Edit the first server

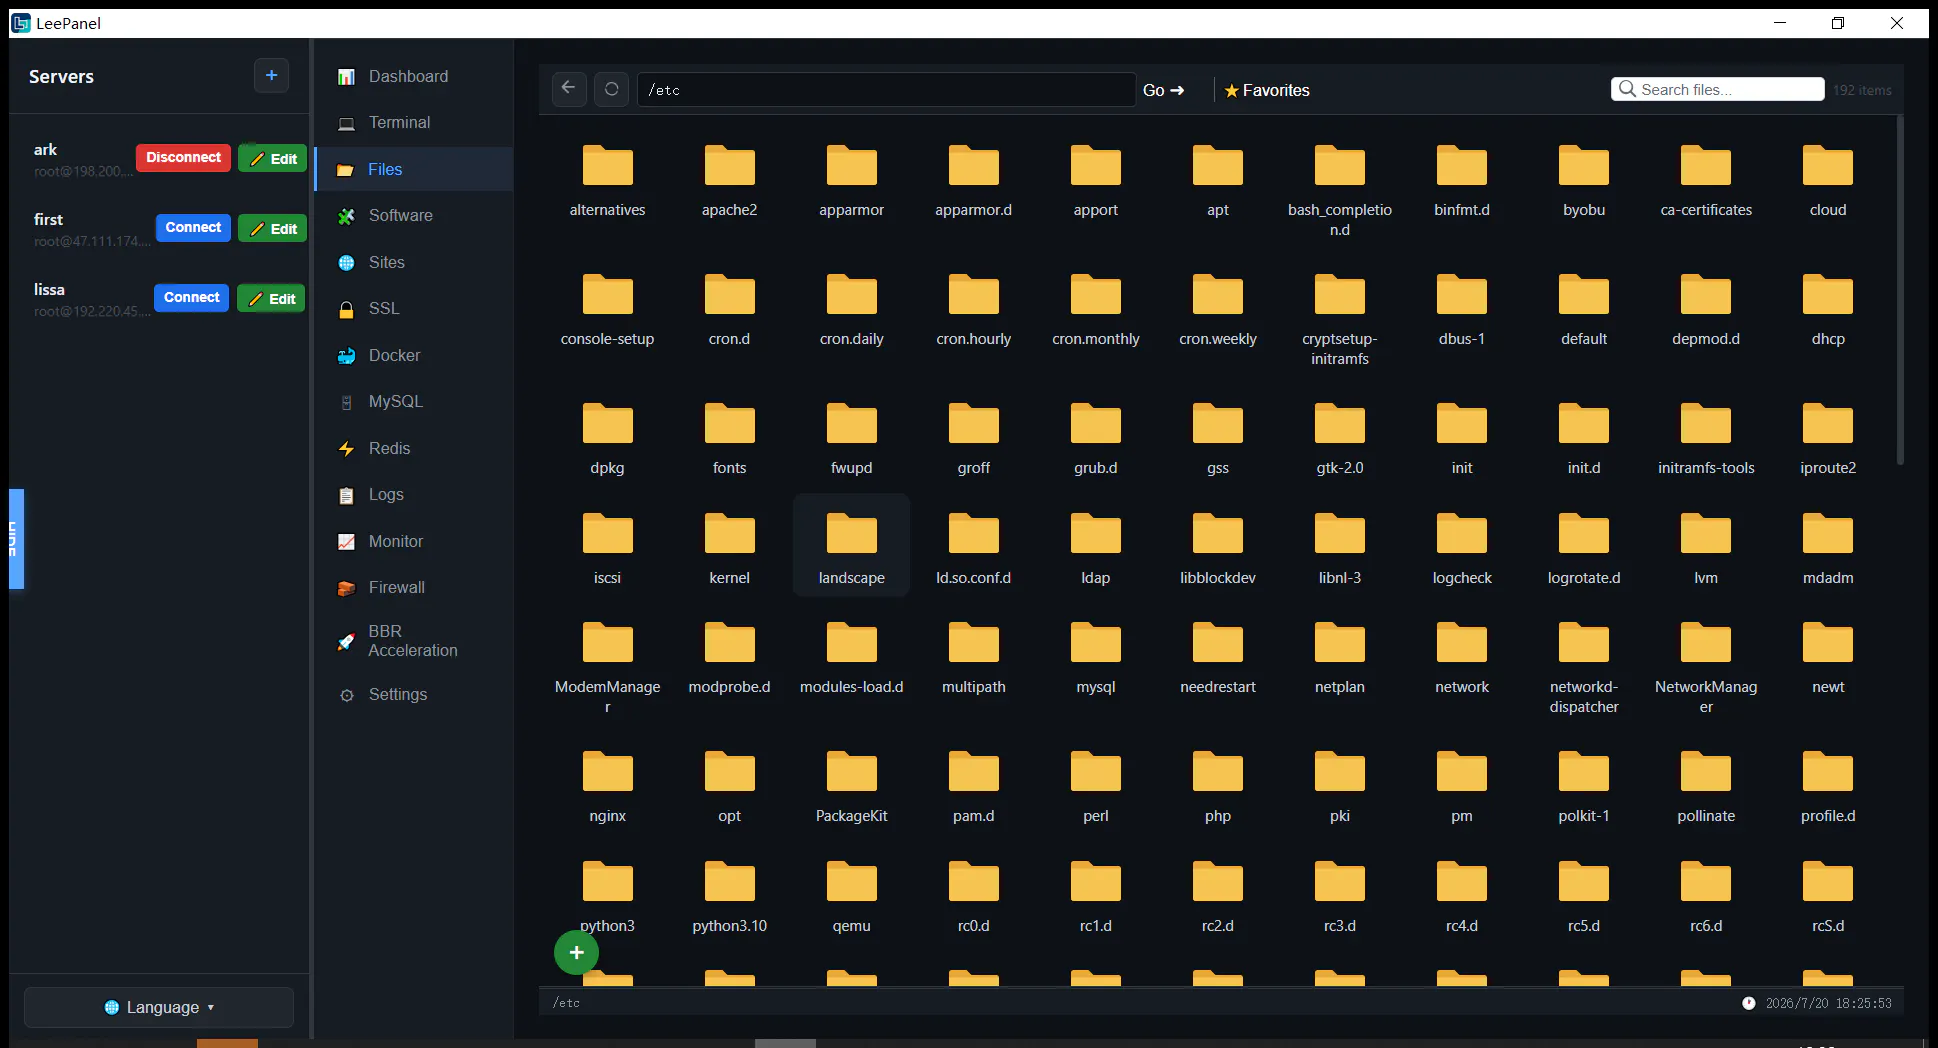[x=273, y=228]
